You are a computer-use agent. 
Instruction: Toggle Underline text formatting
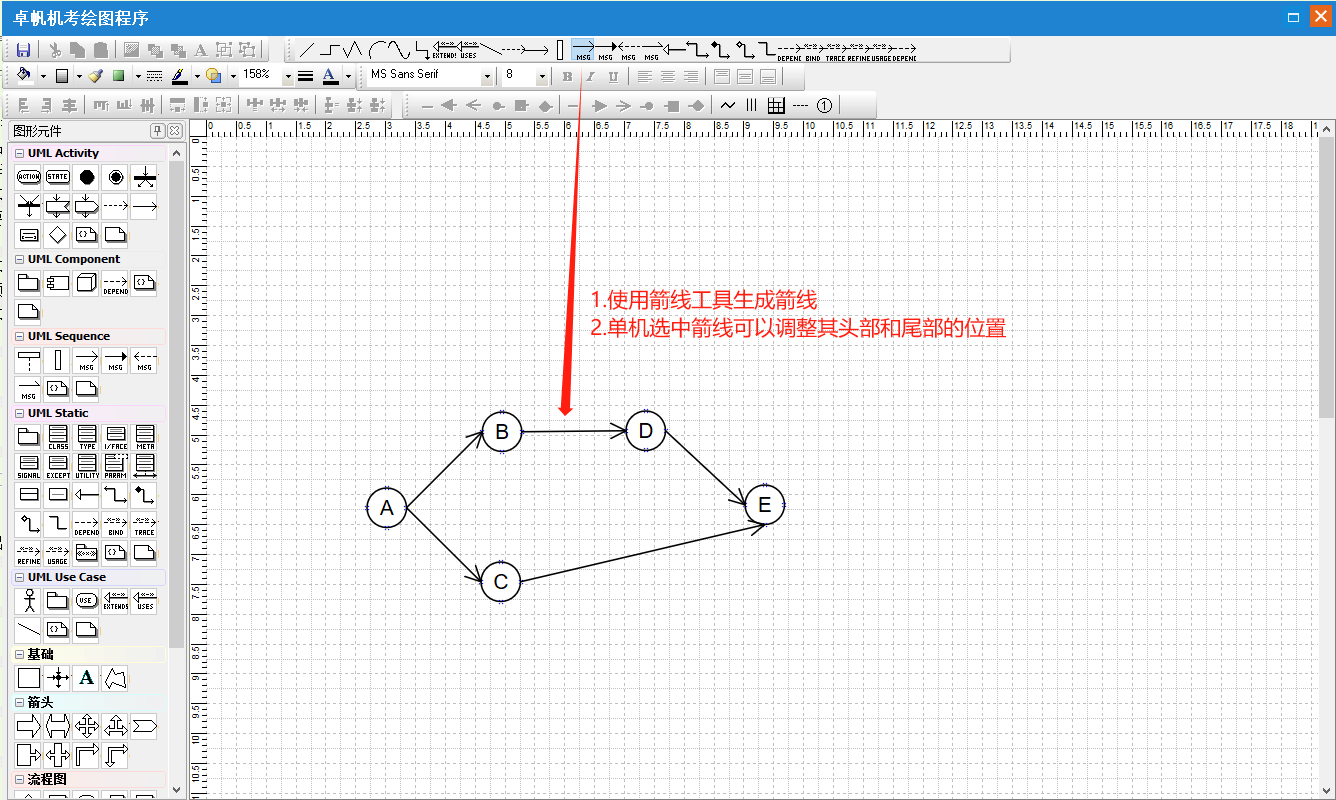(x=613, y=76)
